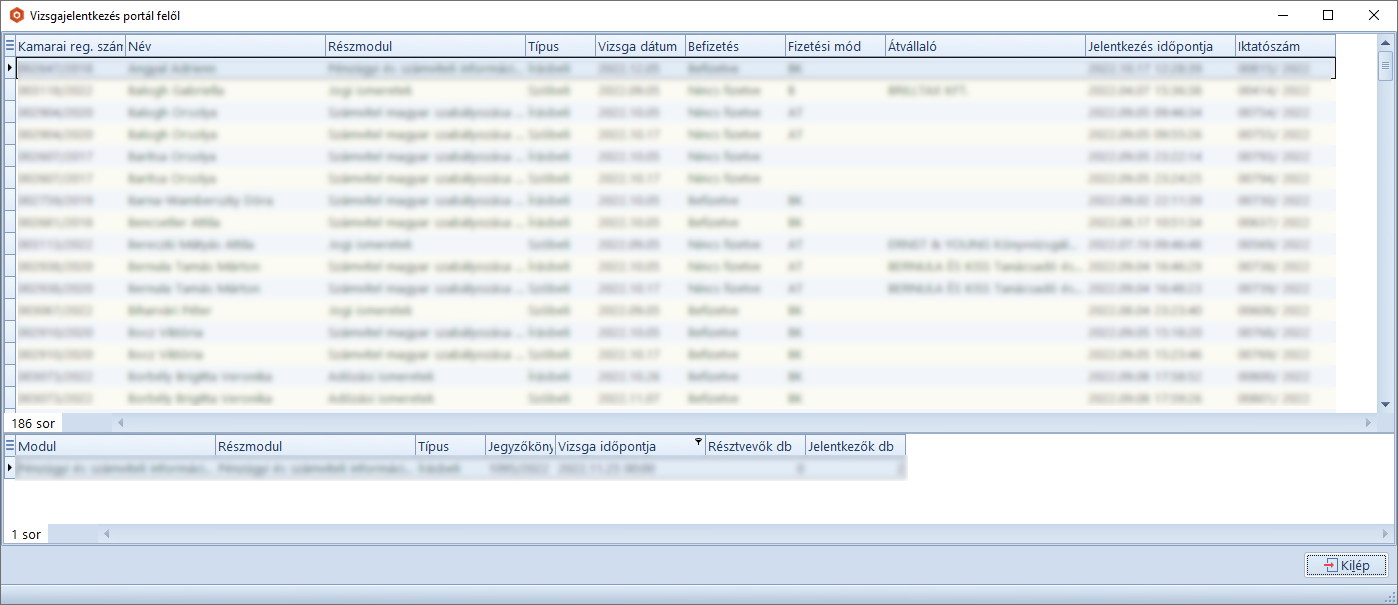Sort by Név column header

click(x=225, y=46)
